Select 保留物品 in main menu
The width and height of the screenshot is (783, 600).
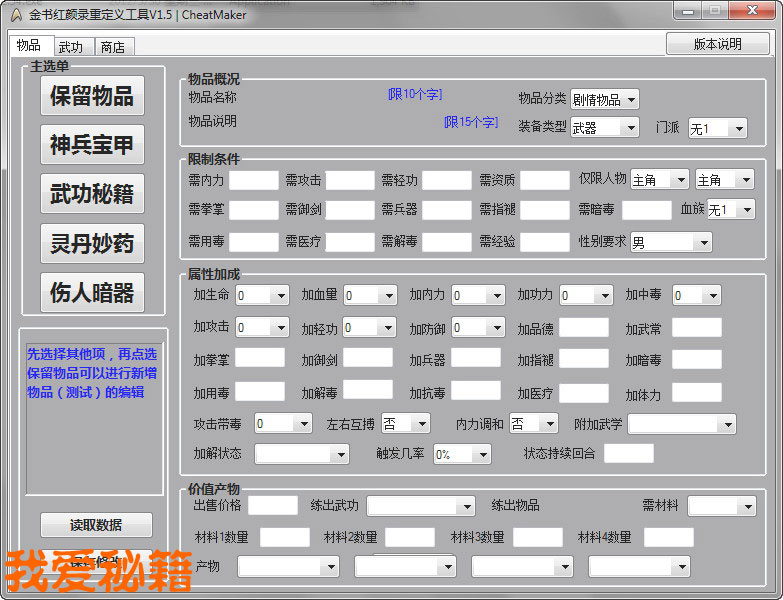coord(92,96)
